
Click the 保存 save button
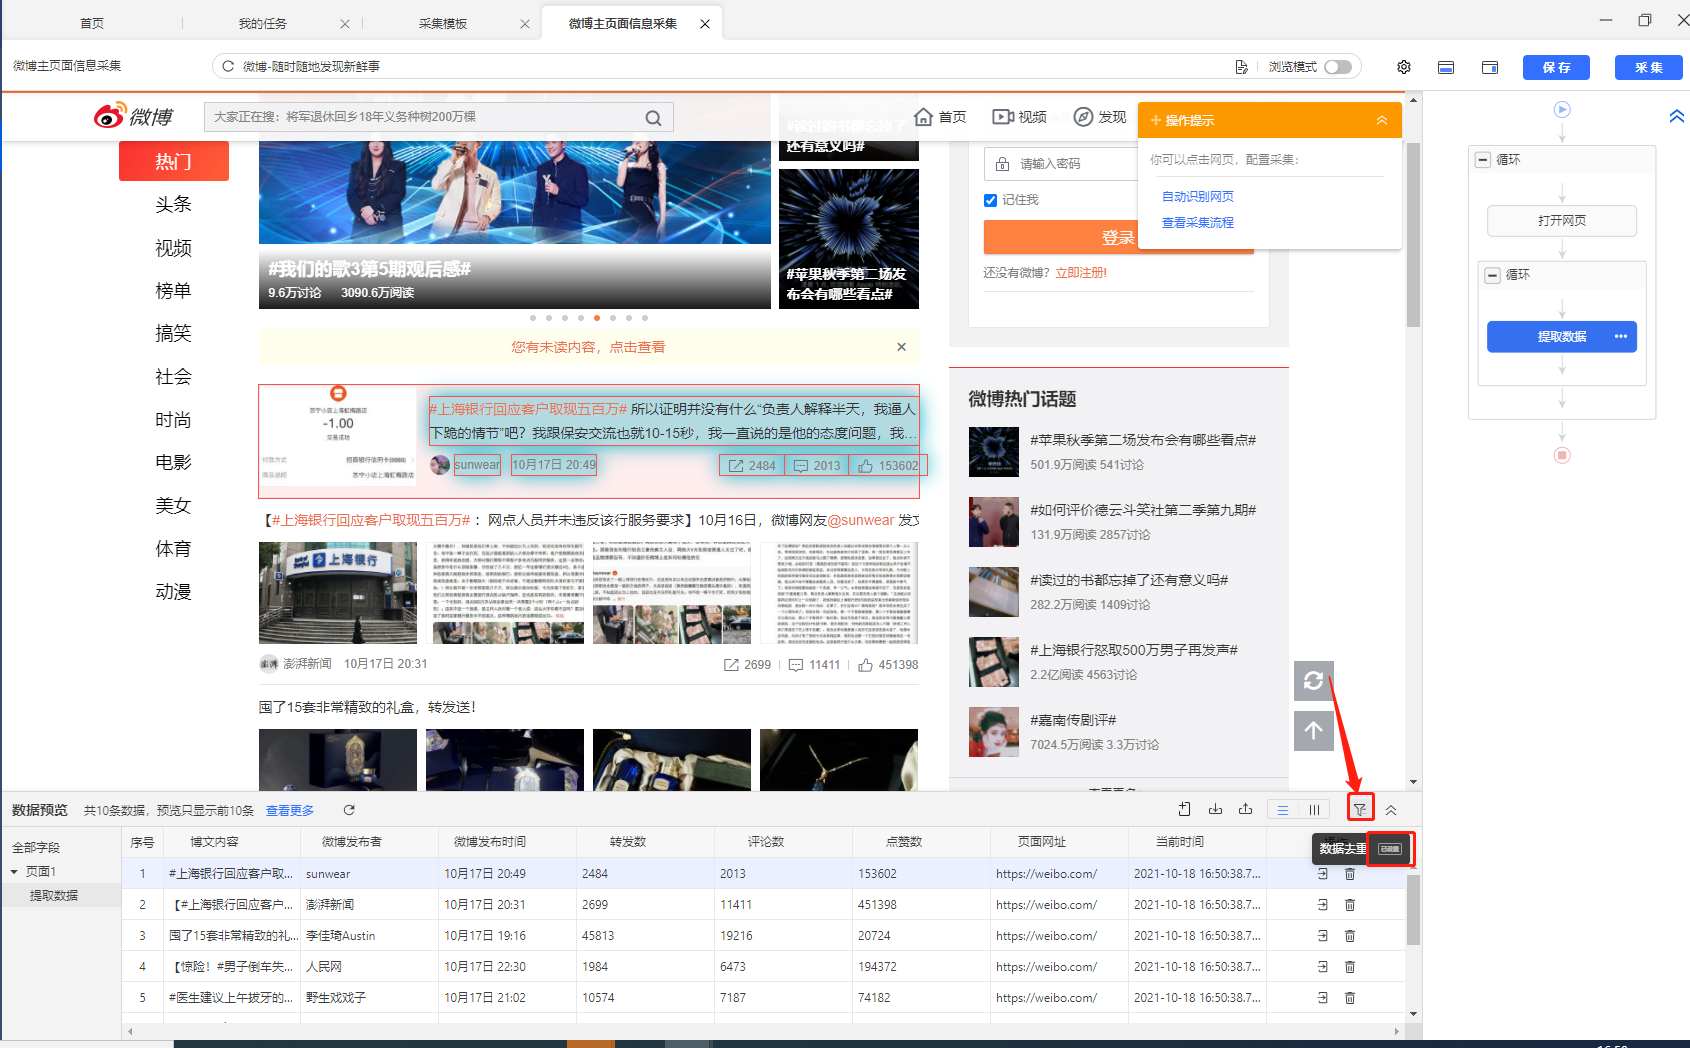pos(1556,67)
